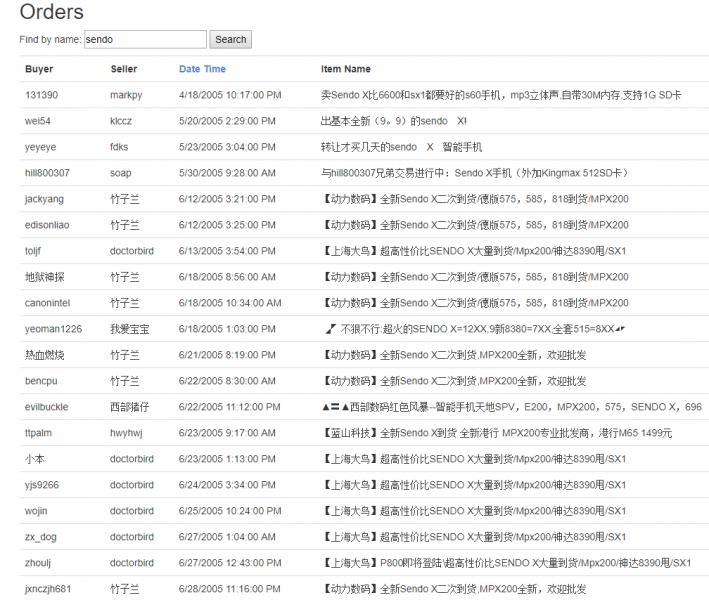Click the edisonliao buyer cell
The width and height of the screenshot is (709, 600).
[x=48, y=225]
